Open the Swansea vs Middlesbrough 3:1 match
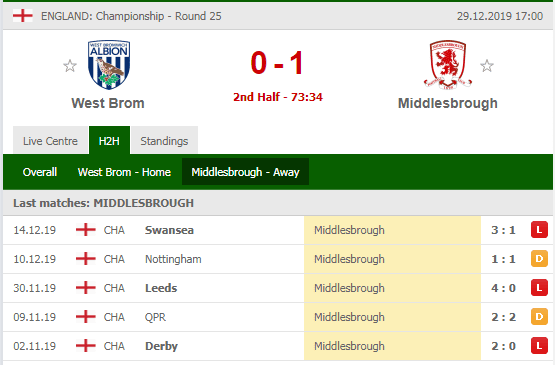Viewport: 555px width, 365px height. pyautogui.click(x=278, y=230)
